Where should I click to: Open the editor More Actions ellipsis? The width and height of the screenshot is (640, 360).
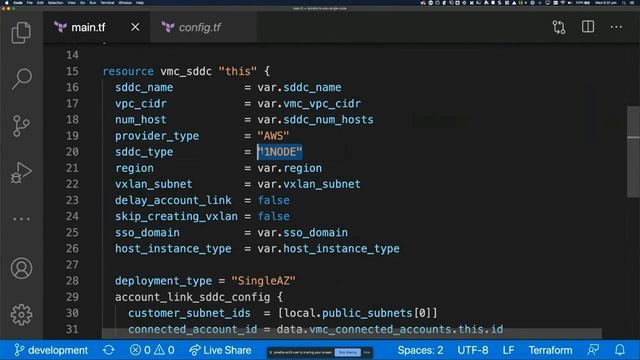tap(616, 27)
